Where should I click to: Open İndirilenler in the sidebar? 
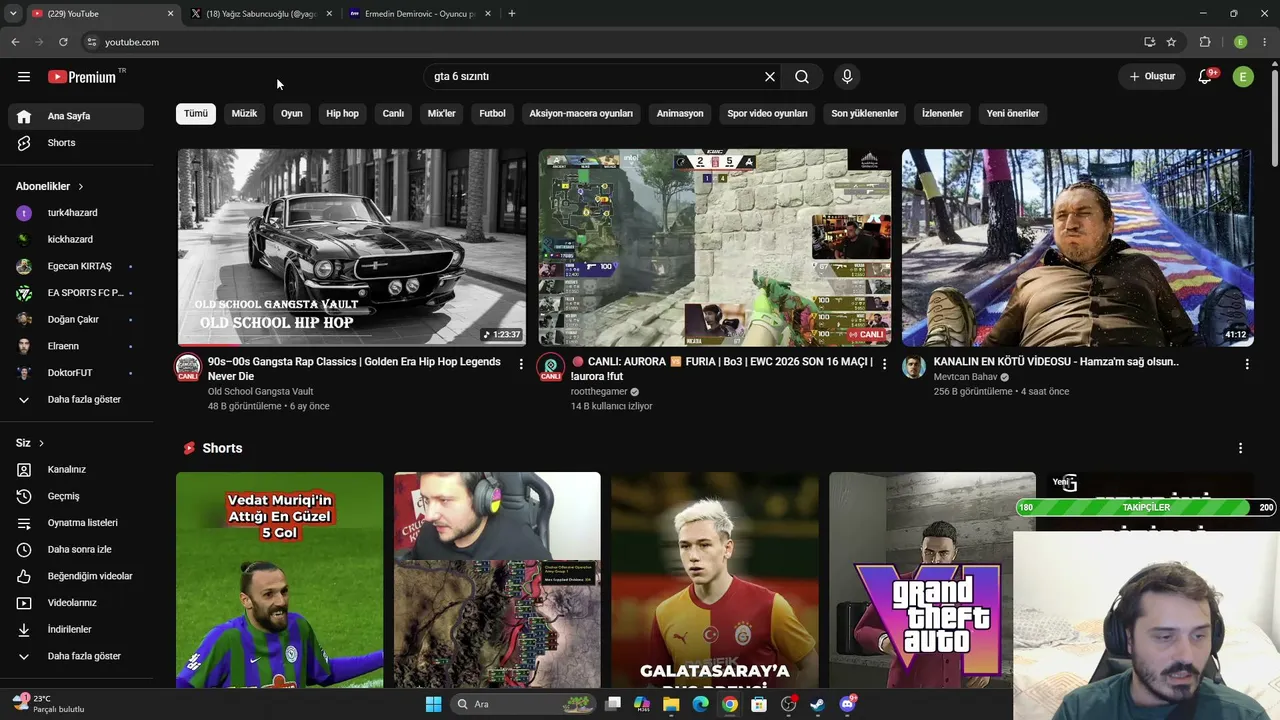tap(76, 629)
